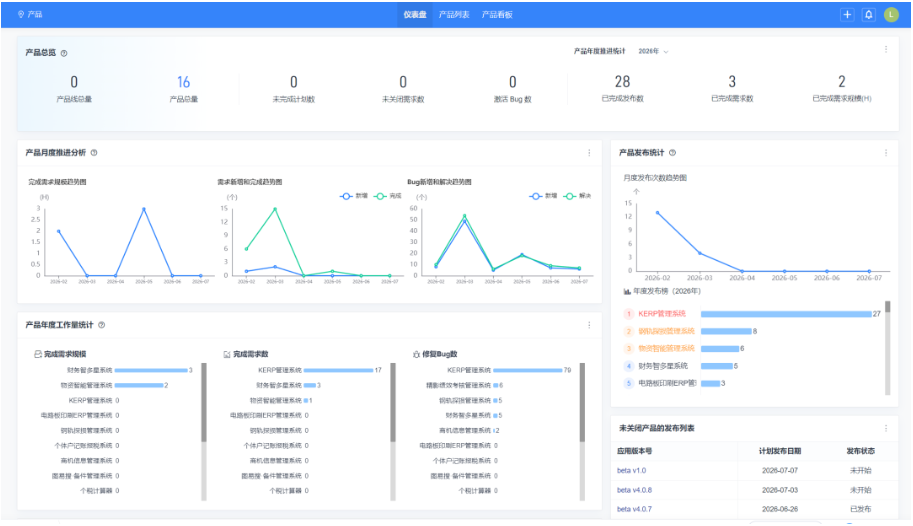Switch to 仪表盘 tab
913x526 pixels.
click(x=415, y=15)
